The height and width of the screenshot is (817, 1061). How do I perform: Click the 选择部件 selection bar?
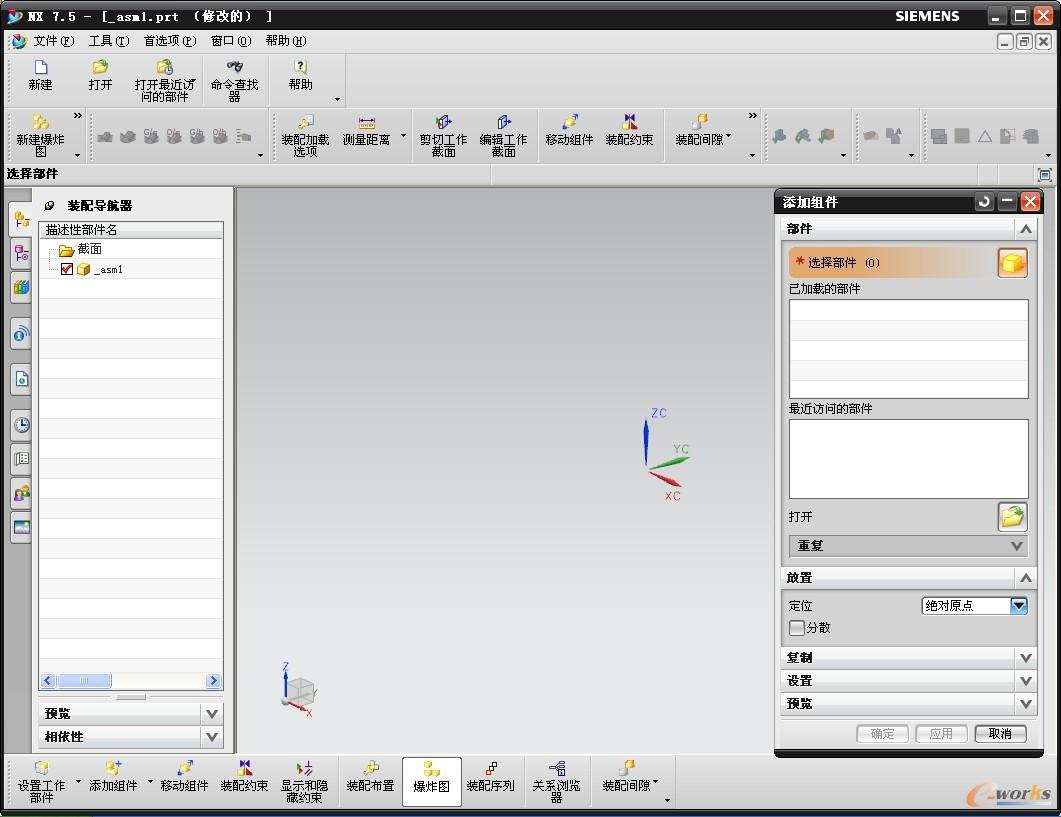point(890,263)
